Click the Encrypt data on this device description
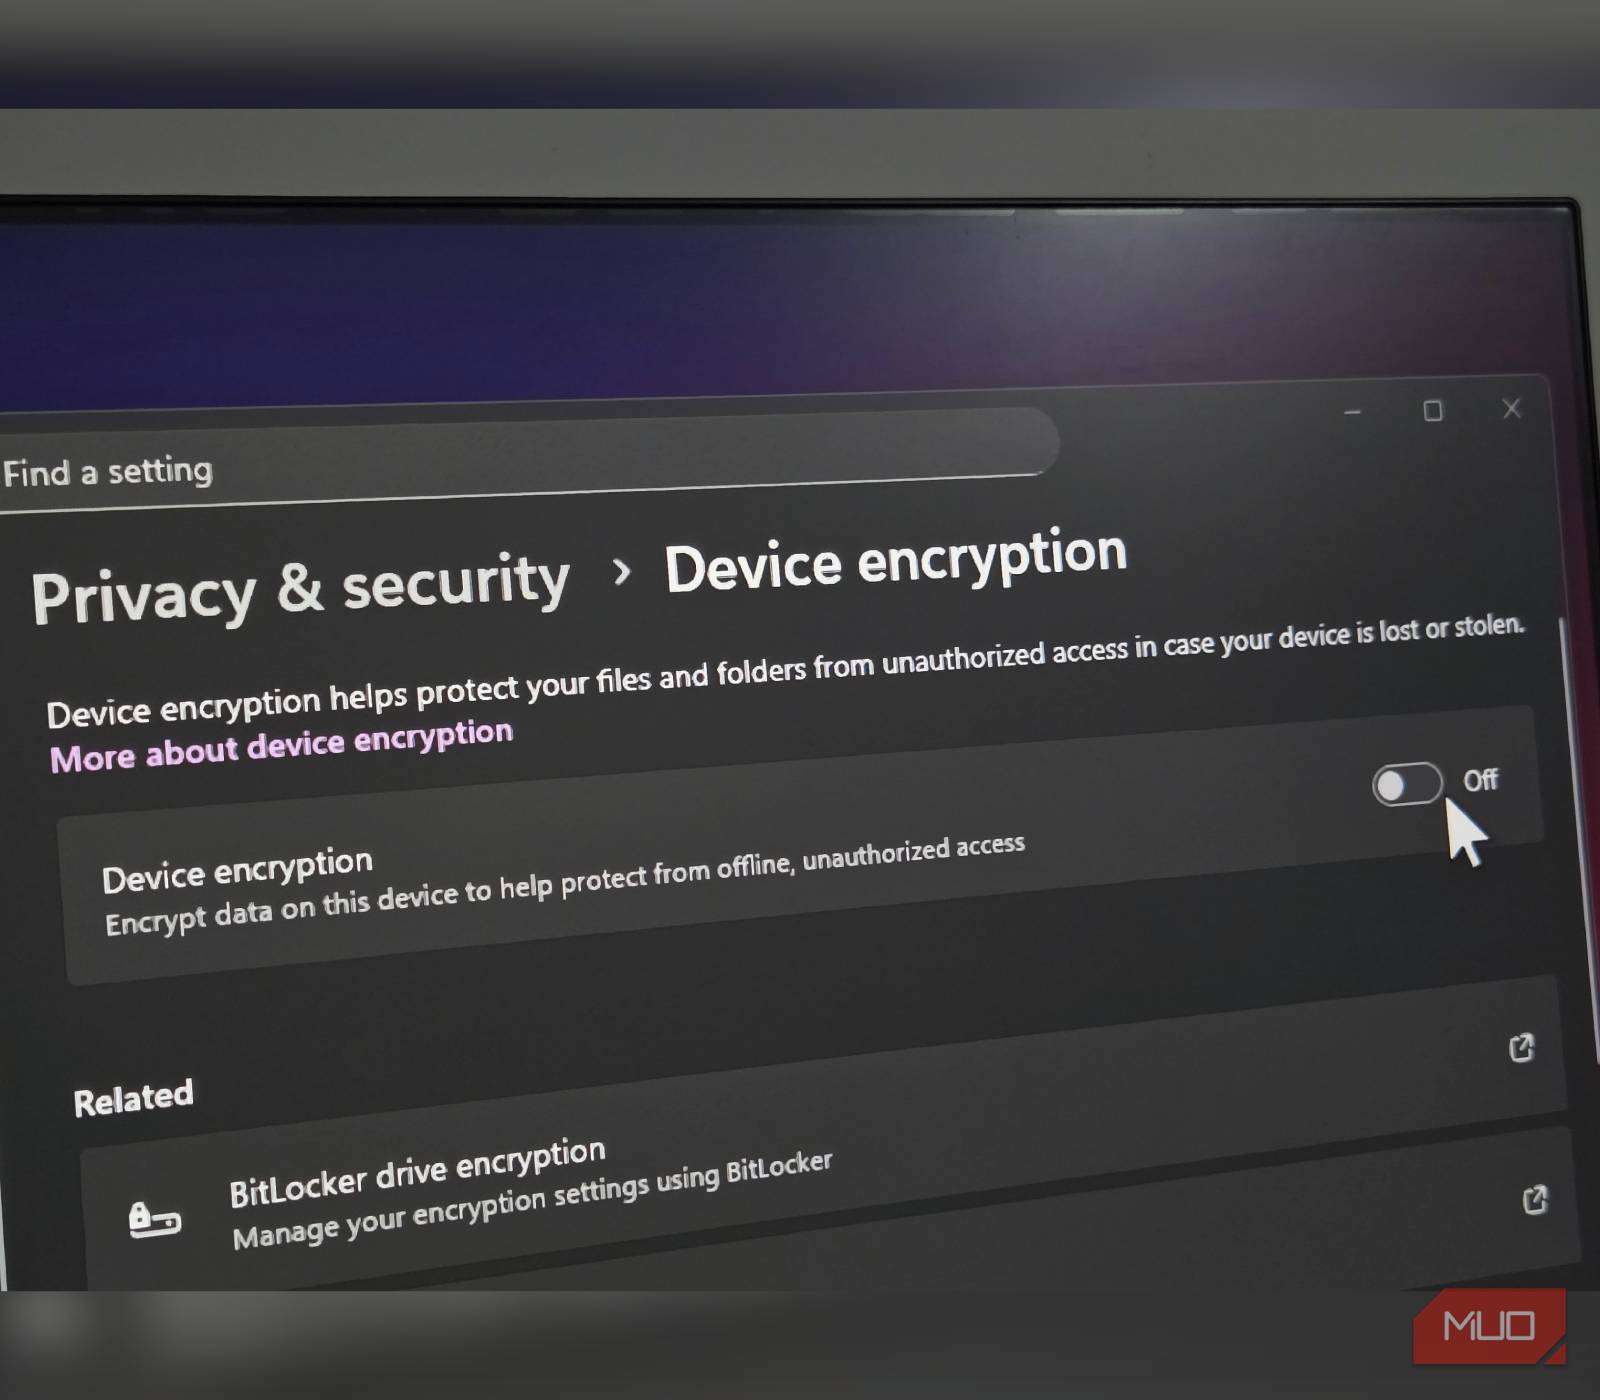Screen dimensions: 1600x1400 point(565,885)
